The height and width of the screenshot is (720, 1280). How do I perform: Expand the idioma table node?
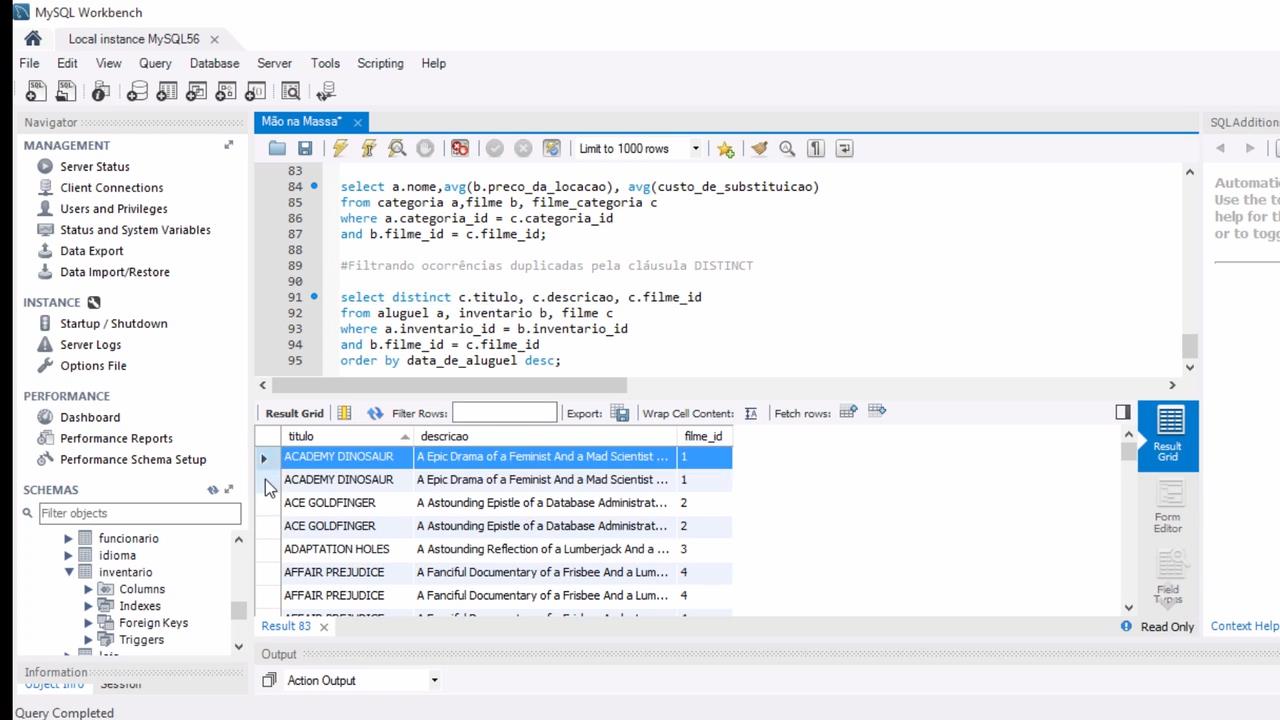tap(68, 555)
